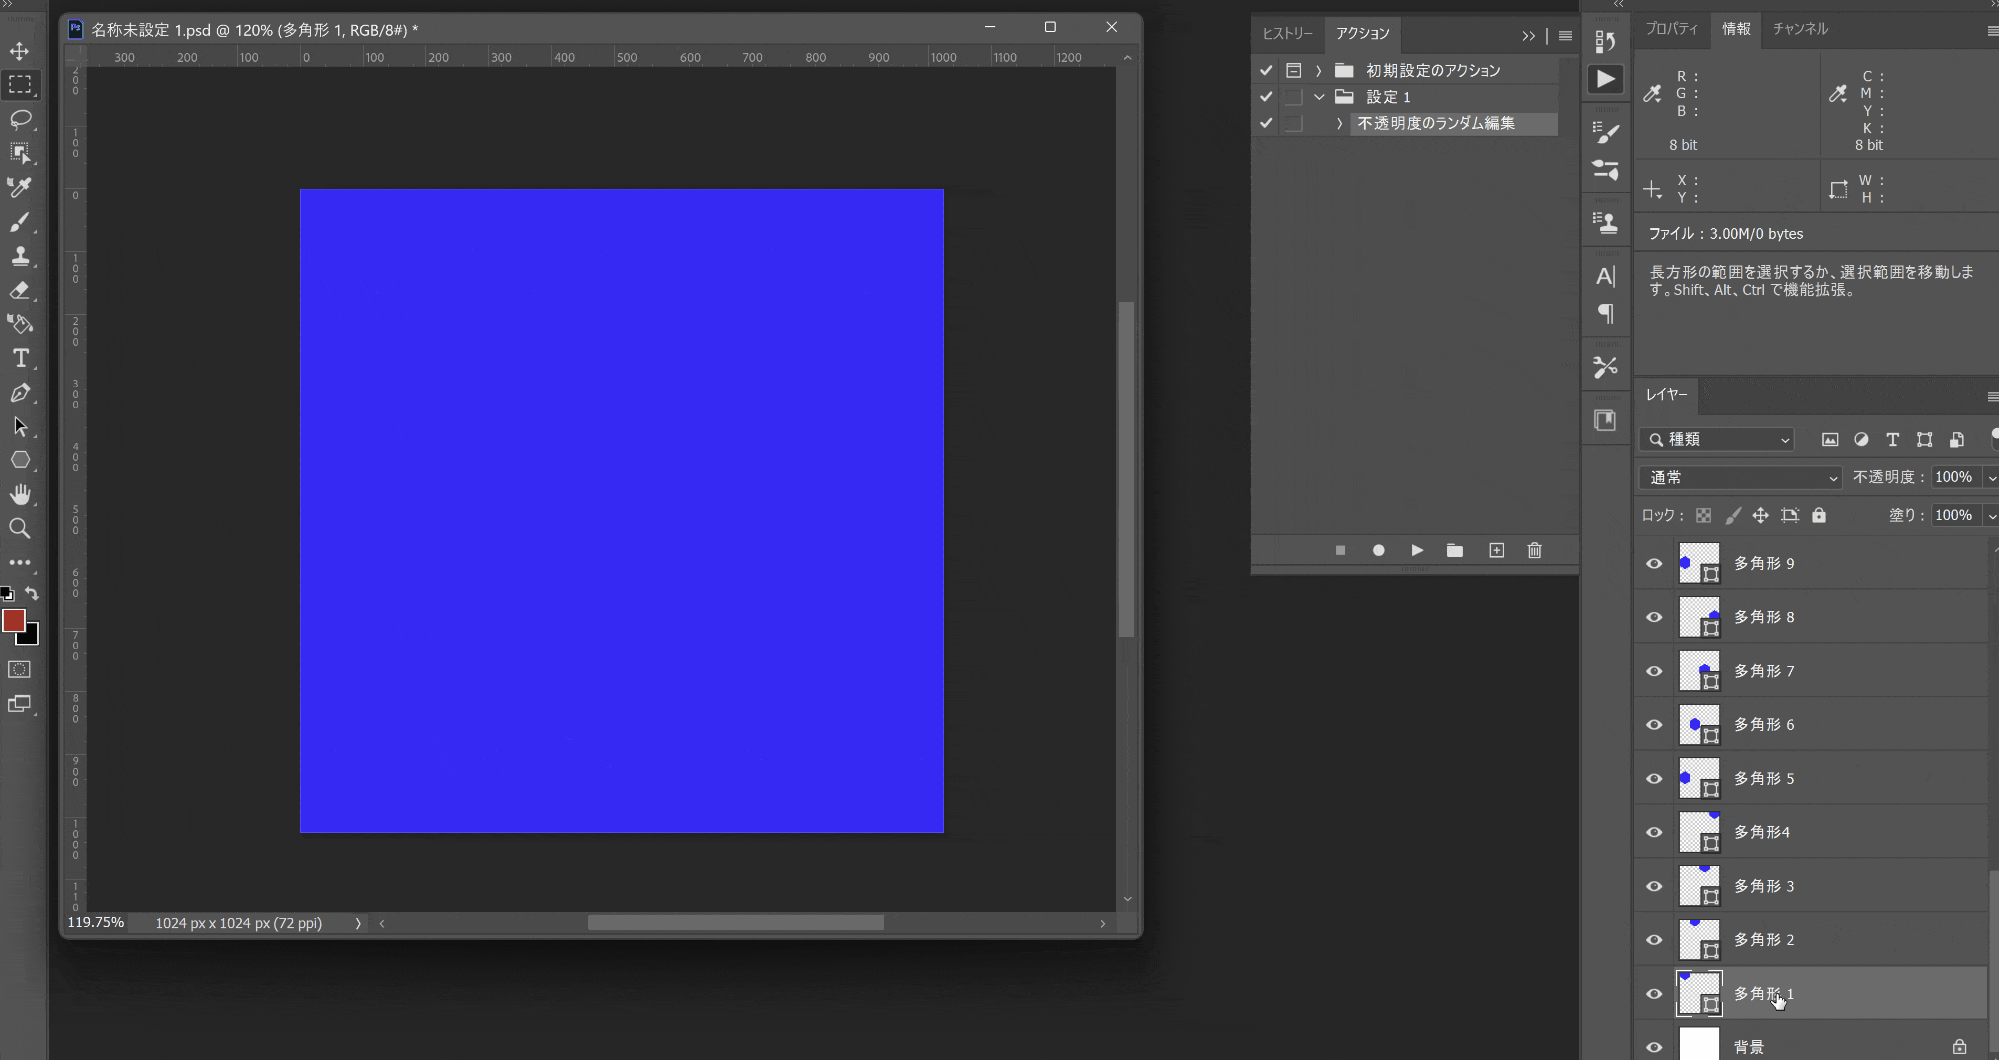1999x1060 pixels.
Task: Lock transparent pixels
Action: [x=1704, y=515]
